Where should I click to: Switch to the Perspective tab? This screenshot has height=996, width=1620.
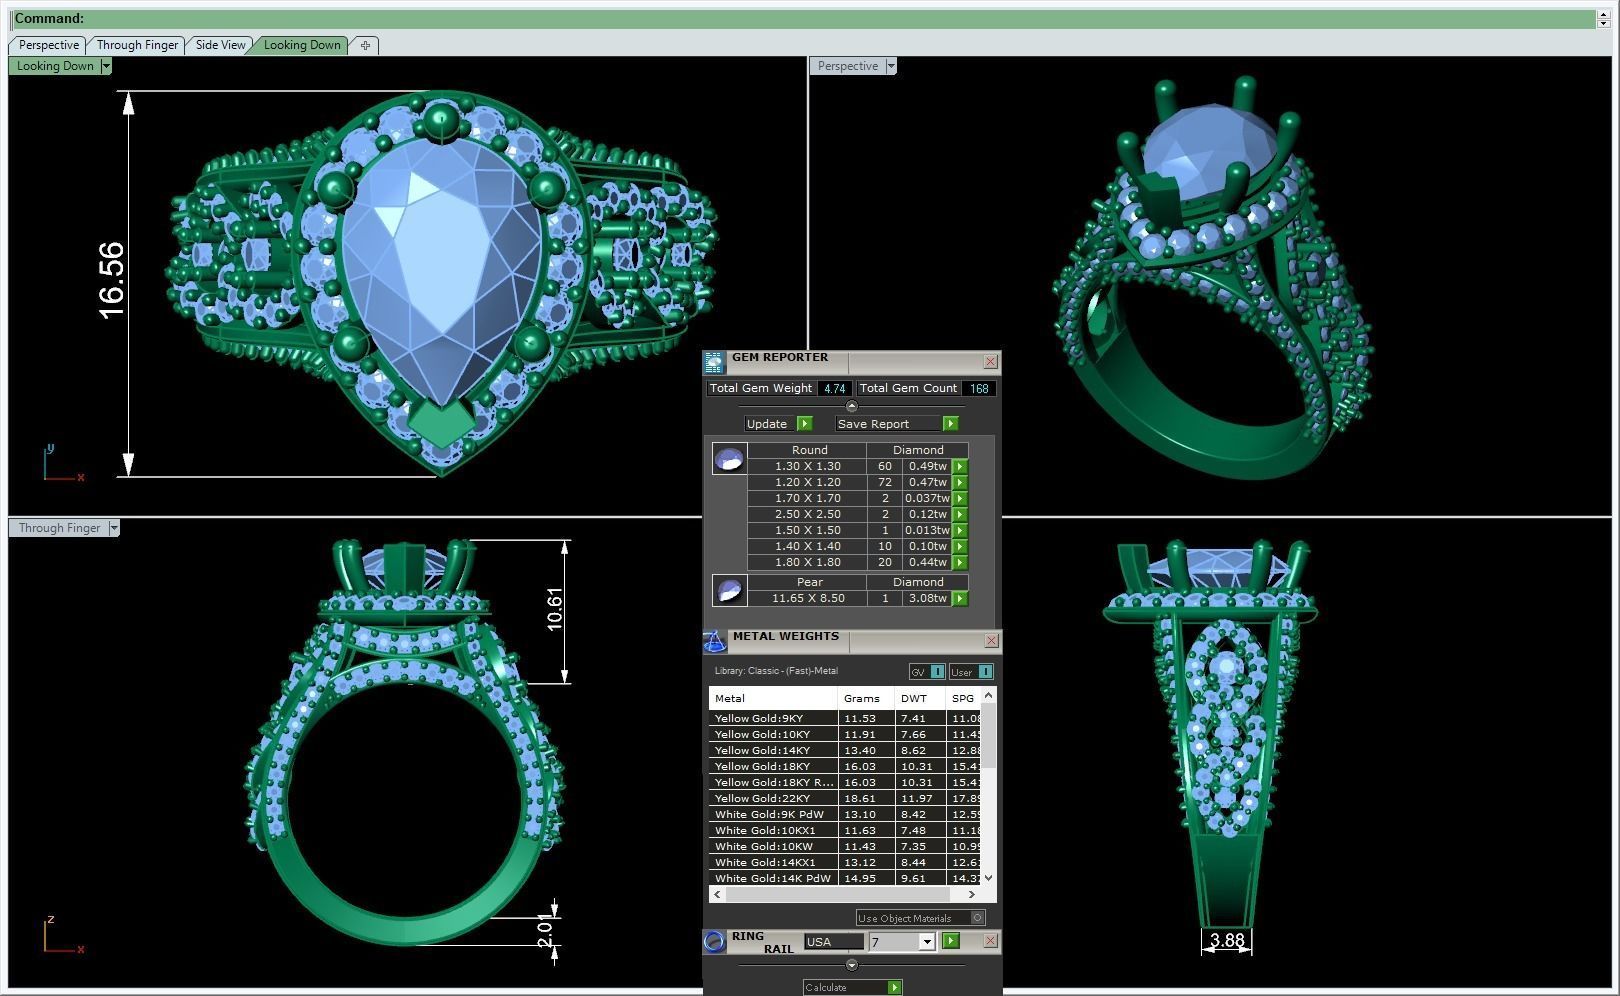pyautogui.click(x=48, y=45)
